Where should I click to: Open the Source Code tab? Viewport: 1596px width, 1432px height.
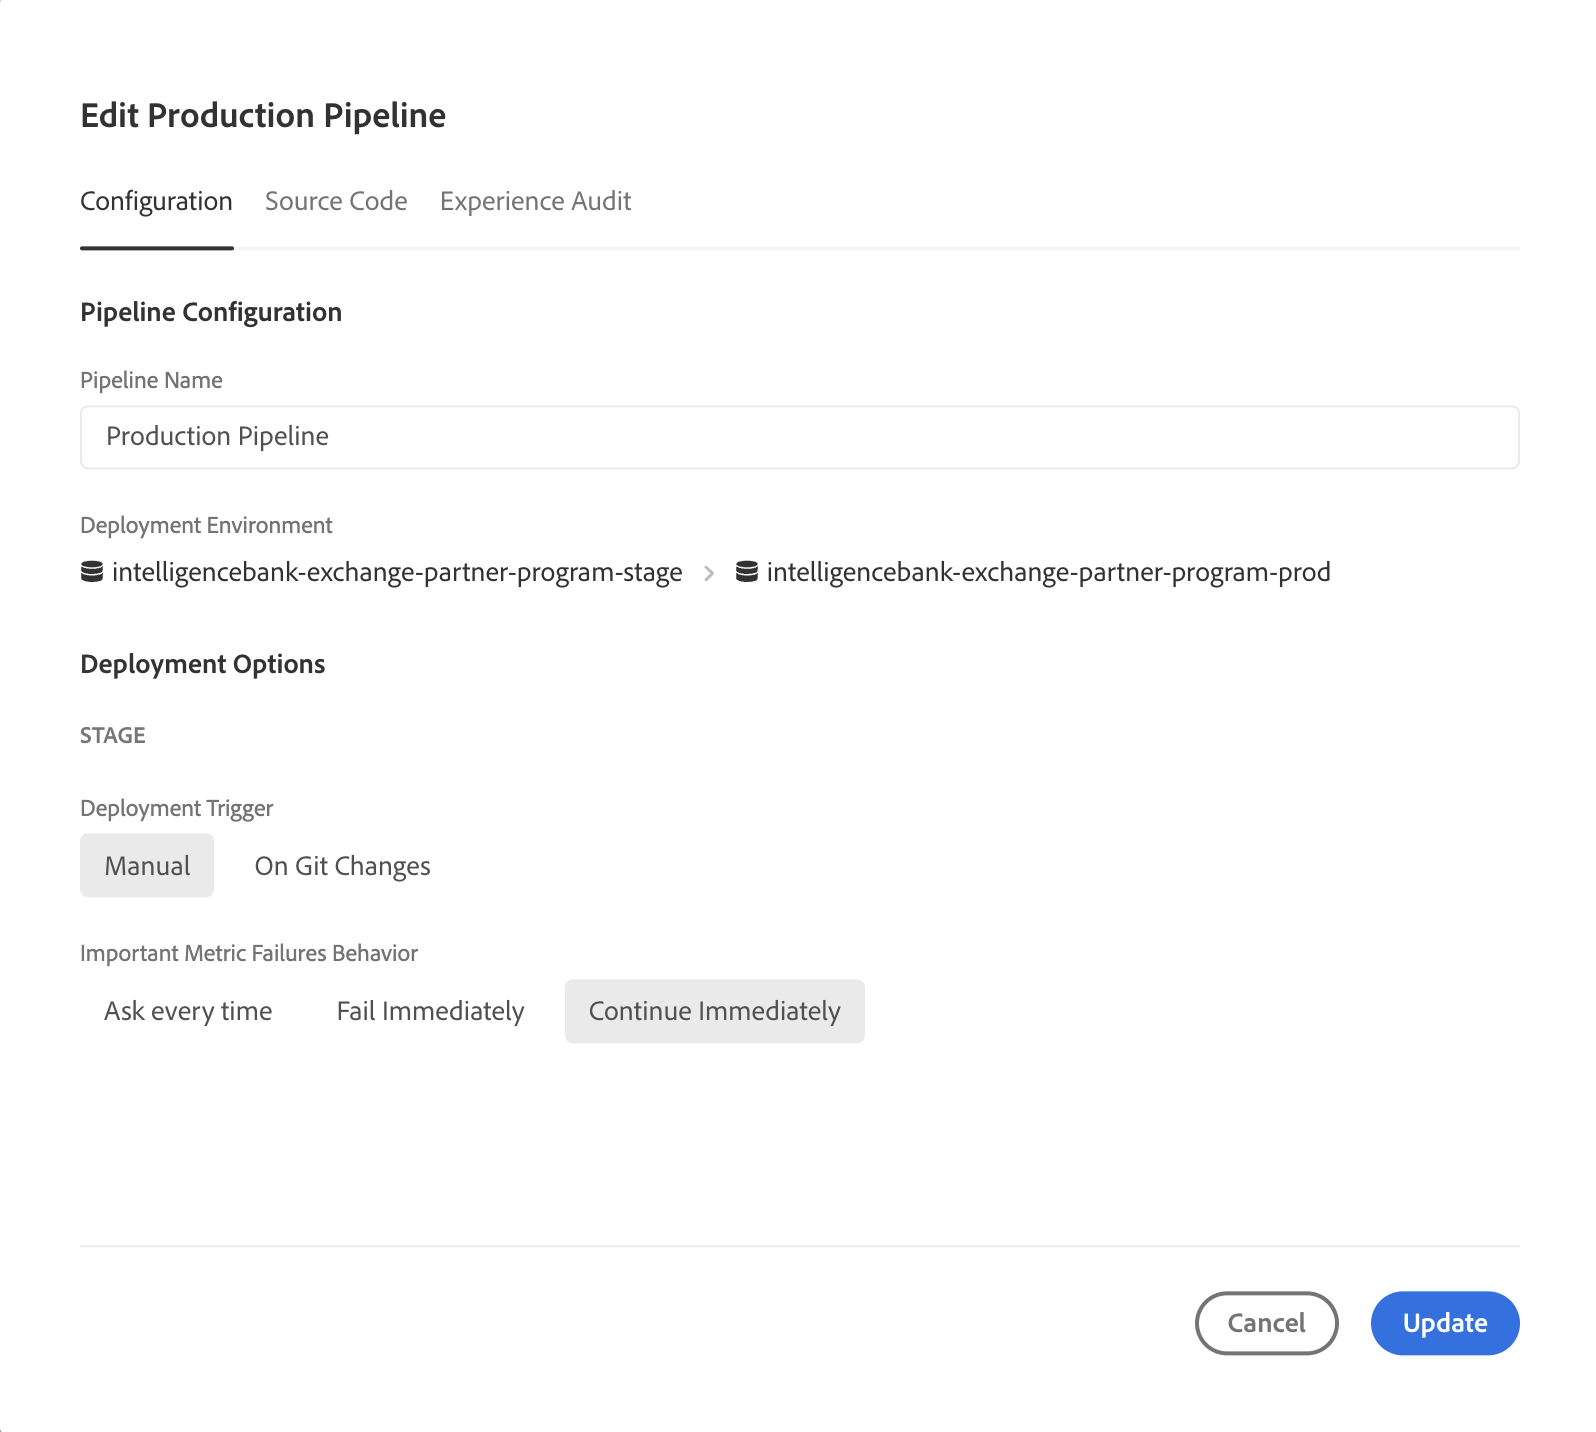(x=336, y=202)
